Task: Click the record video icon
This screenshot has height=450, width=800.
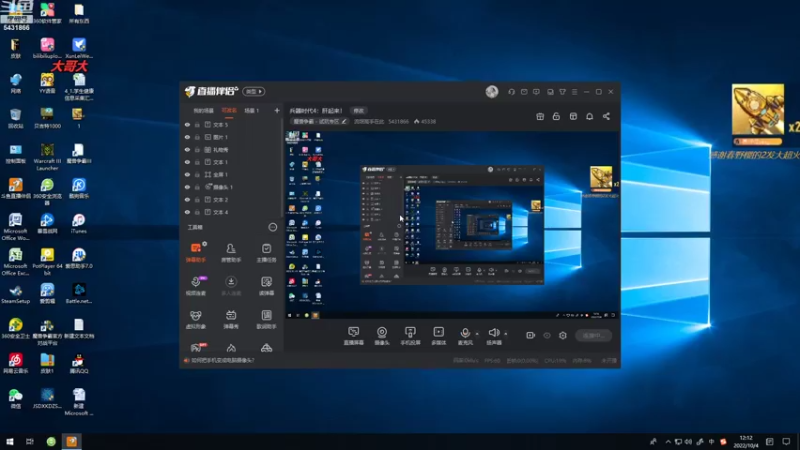Action: (x=531, y=335)
